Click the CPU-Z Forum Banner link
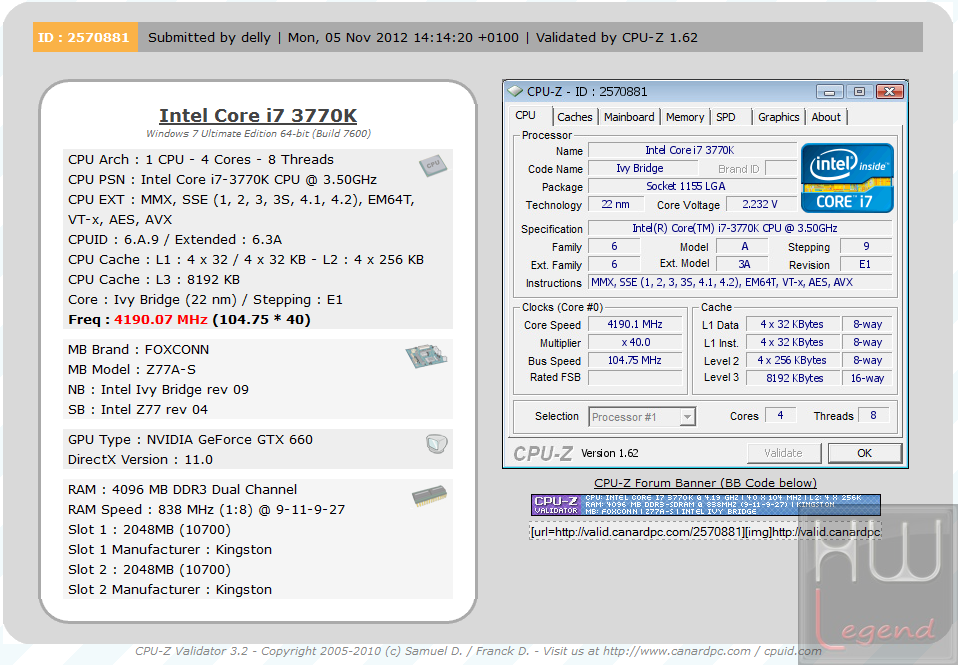The image size is (958, 665). [706, 483]
